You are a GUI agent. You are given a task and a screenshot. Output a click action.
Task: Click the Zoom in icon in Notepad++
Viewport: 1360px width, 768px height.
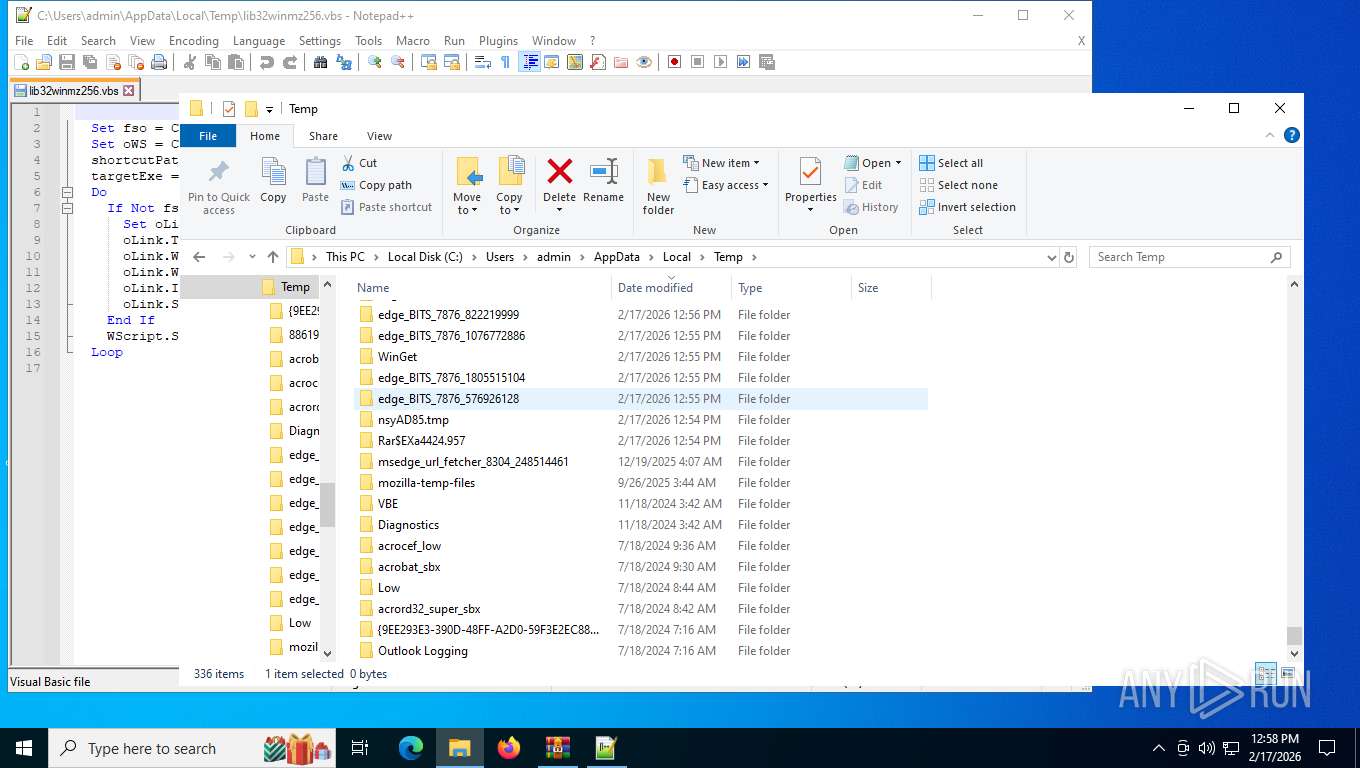click(x=374, y=62)
